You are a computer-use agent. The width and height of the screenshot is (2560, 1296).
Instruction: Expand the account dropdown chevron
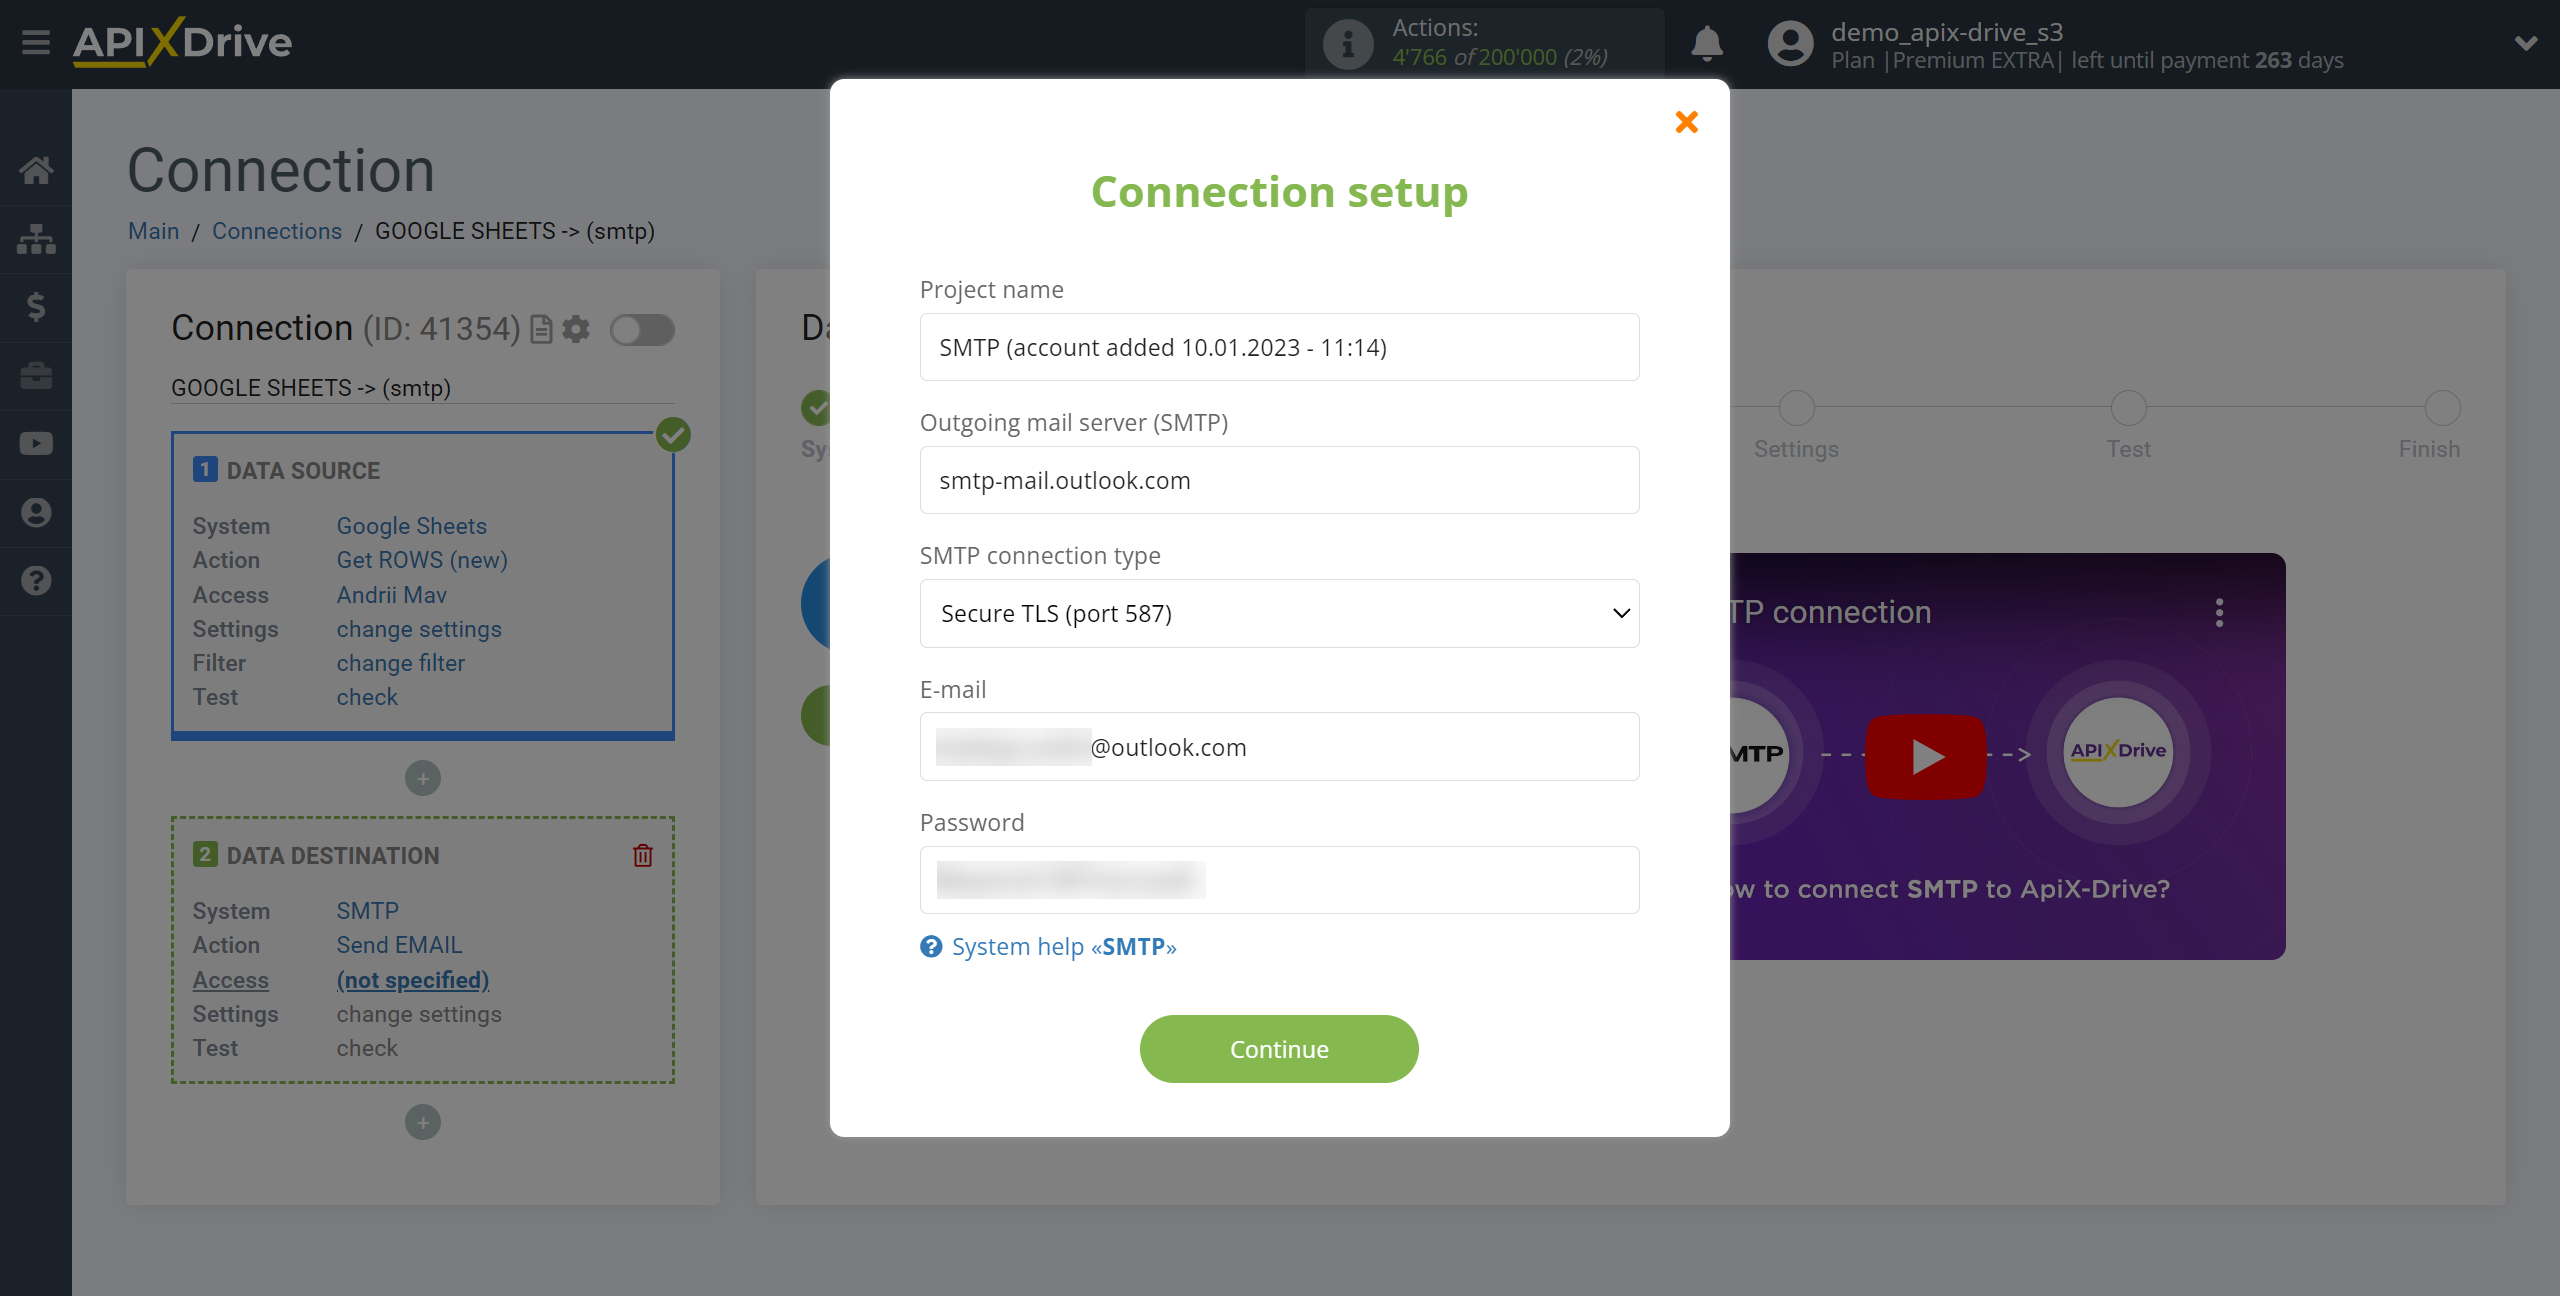pyautogui.click(x=2526, y=43)
